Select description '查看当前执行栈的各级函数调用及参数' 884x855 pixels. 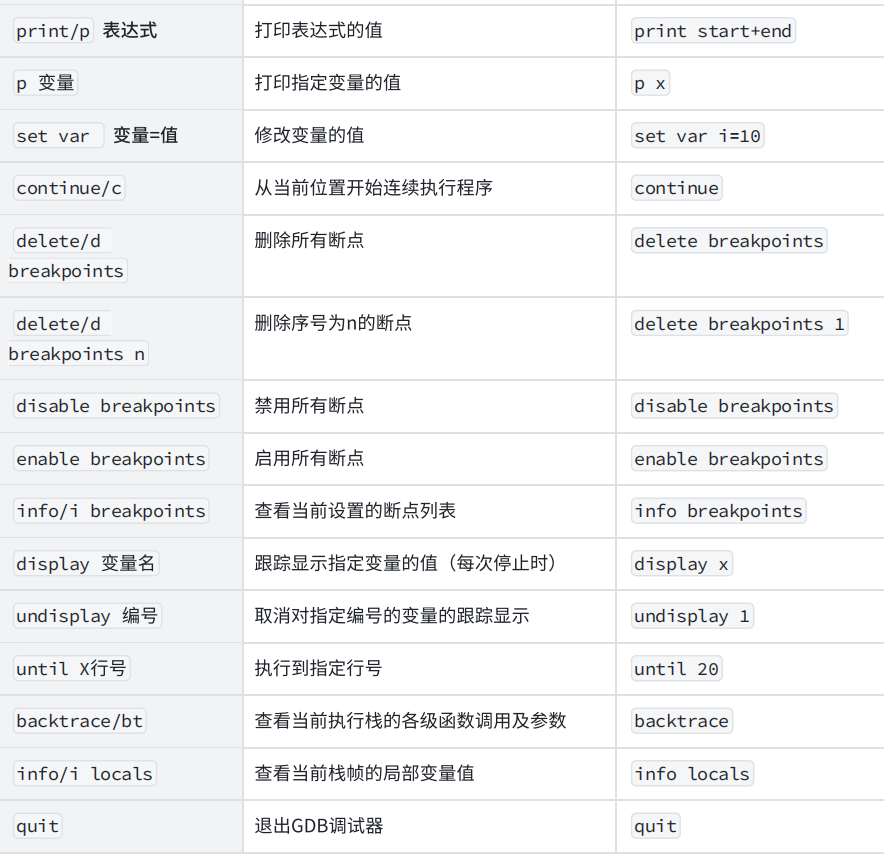pos(410,721)
